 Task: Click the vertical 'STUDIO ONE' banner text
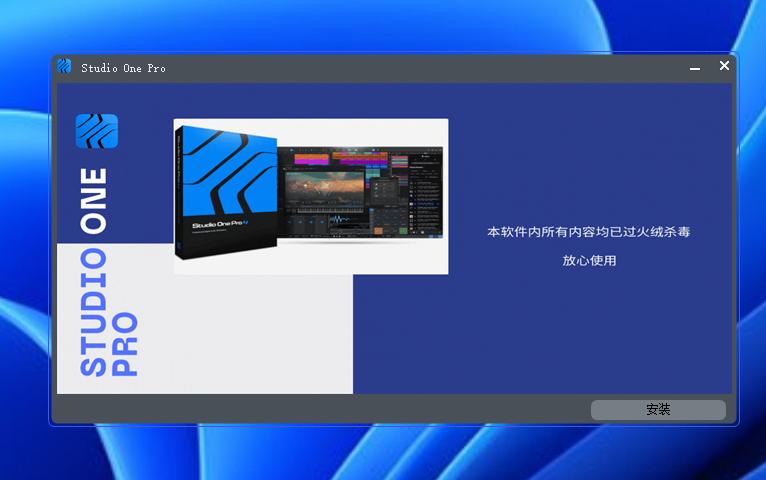[x=93, y=272]
